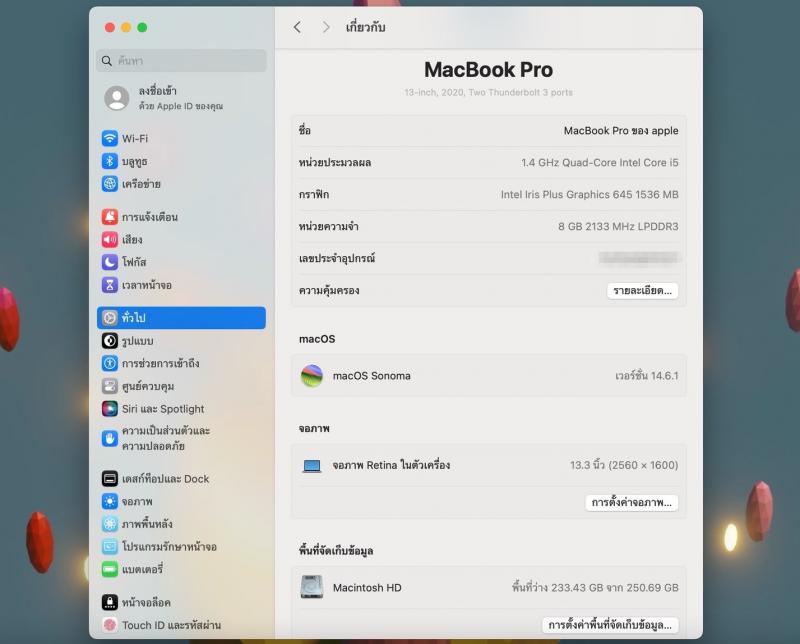Click the Macintosh HD drive icon
Image resolution: width=800 pixels, height=644 pixels.
(x=312, y=587)
